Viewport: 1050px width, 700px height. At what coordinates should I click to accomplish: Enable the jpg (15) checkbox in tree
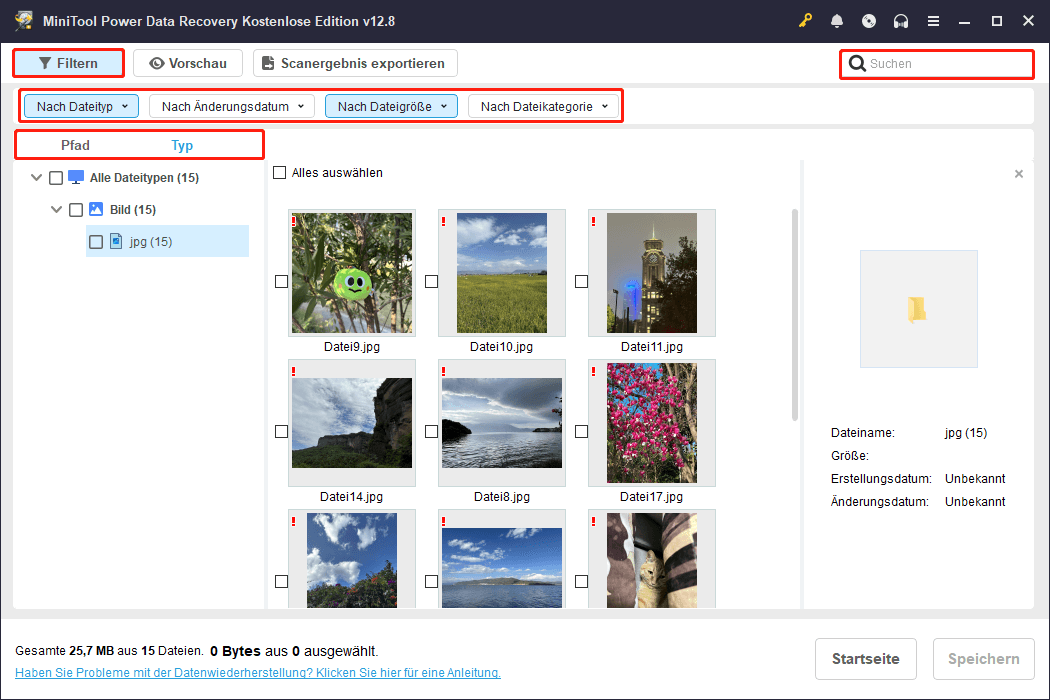click(x=96, y=241)
